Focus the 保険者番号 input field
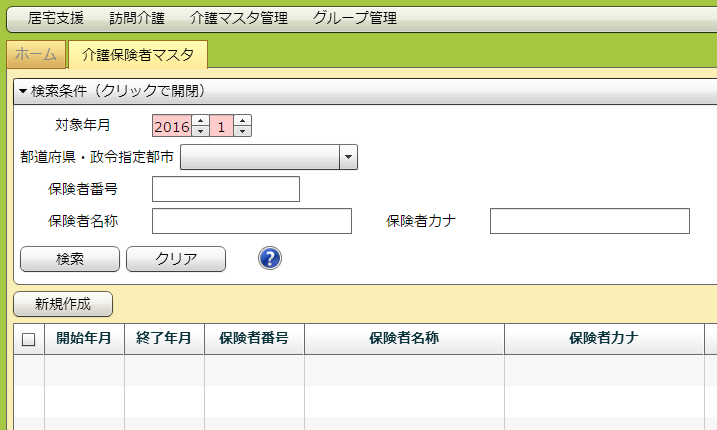The height and width of the screenshot is (430, 717). (x=226, y=189)
